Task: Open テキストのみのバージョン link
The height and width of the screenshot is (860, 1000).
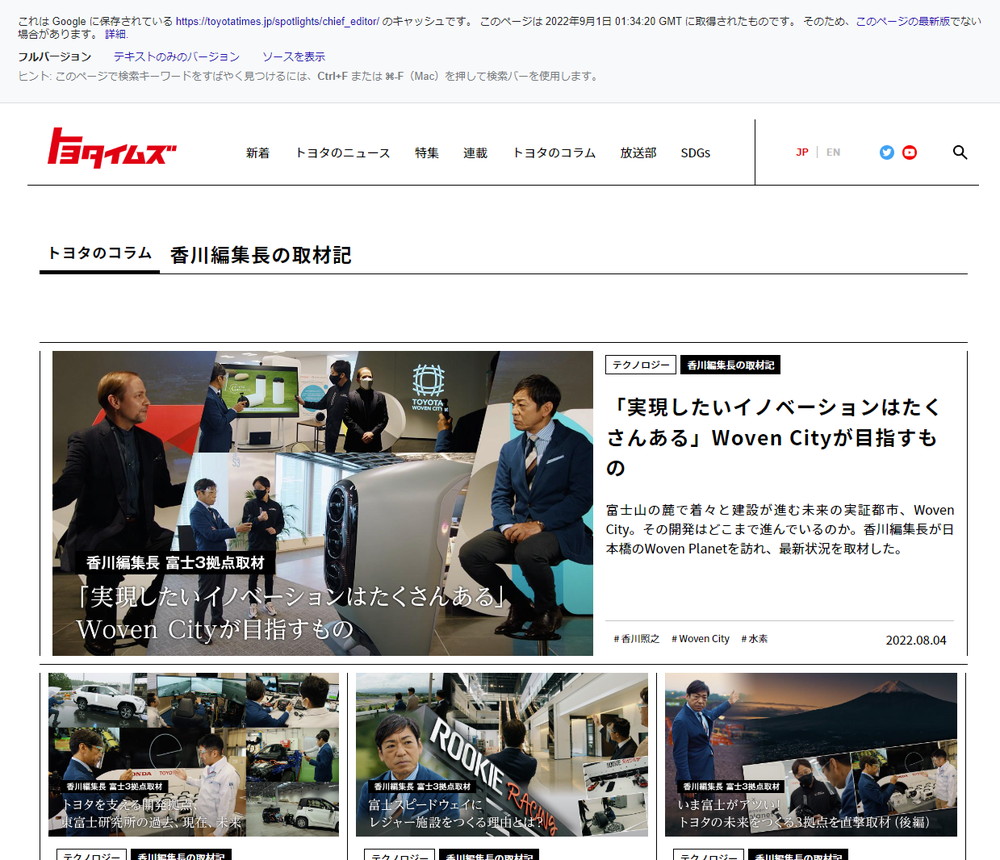Action: coord(177,57)
